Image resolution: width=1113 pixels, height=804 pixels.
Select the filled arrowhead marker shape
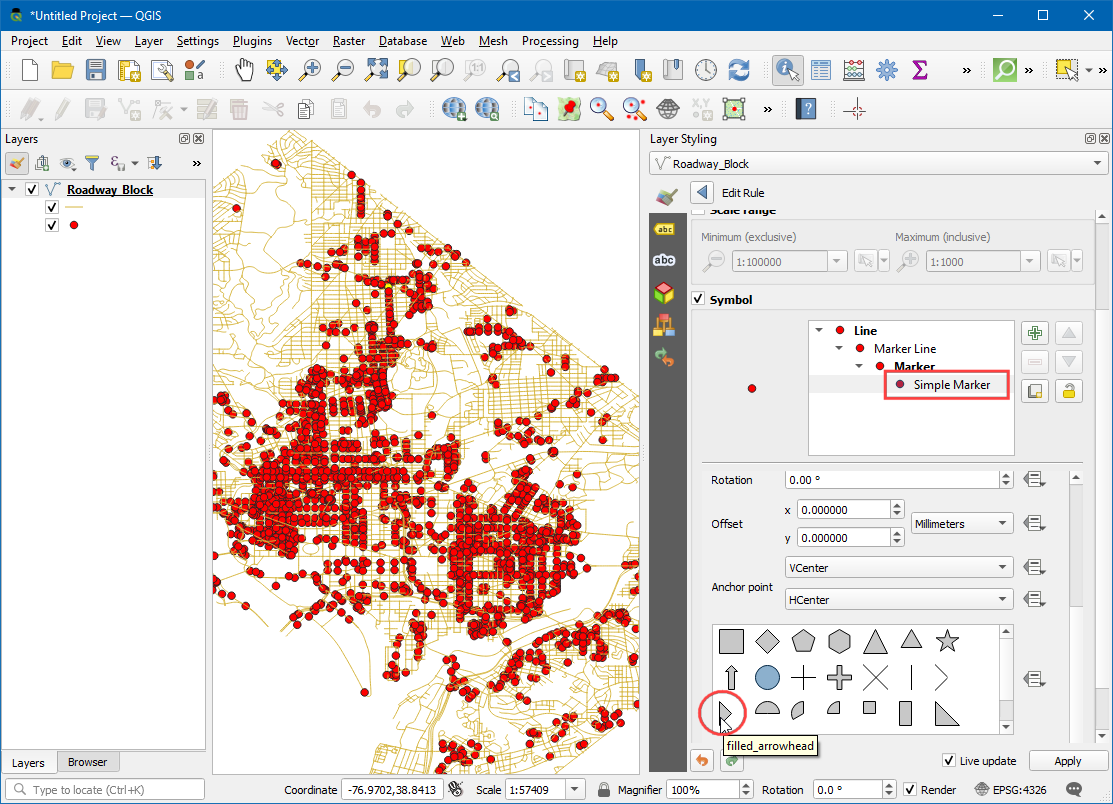(727, 712)
